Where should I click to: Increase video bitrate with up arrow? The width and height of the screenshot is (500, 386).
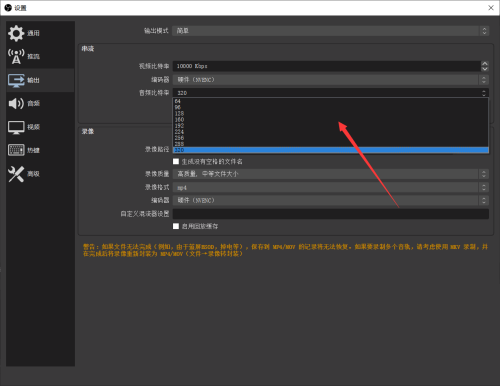pyautogui.click(x=485, y=64)
